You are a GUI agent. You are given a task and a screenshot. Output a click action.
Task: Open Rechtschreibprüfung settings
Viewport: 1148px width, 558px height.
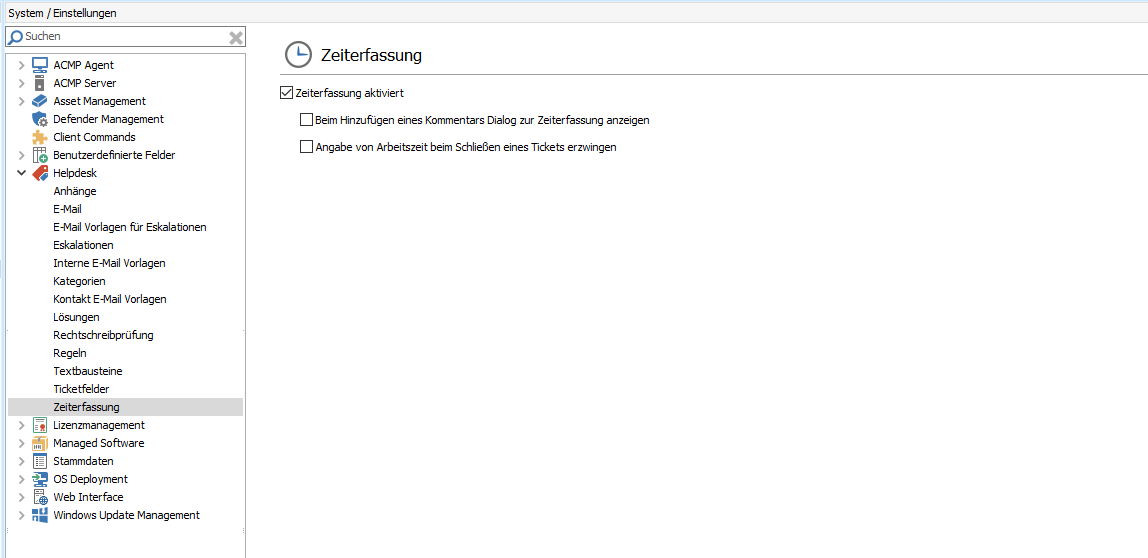click(103, 335)
